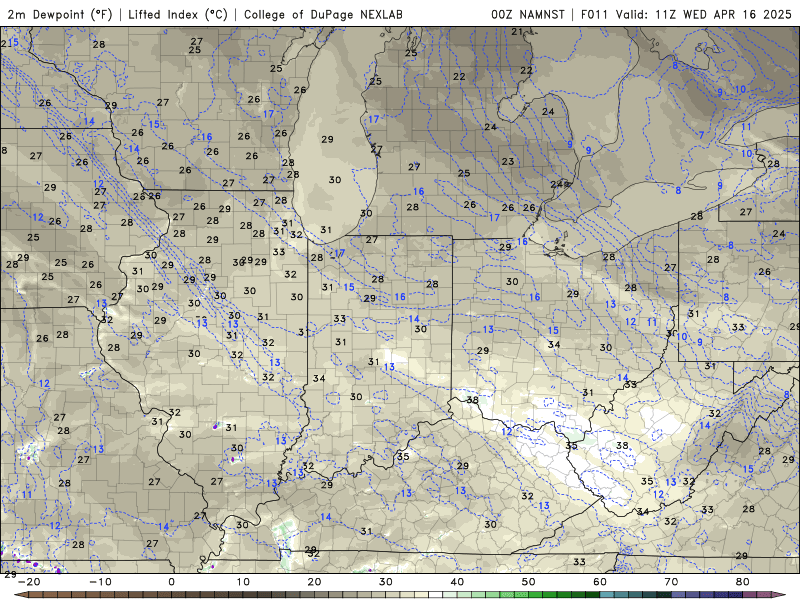Click the "F011 Valid: 11Z WED APR 16 2025" text
This screenshot has width=800, height=600.
(686, 14)
